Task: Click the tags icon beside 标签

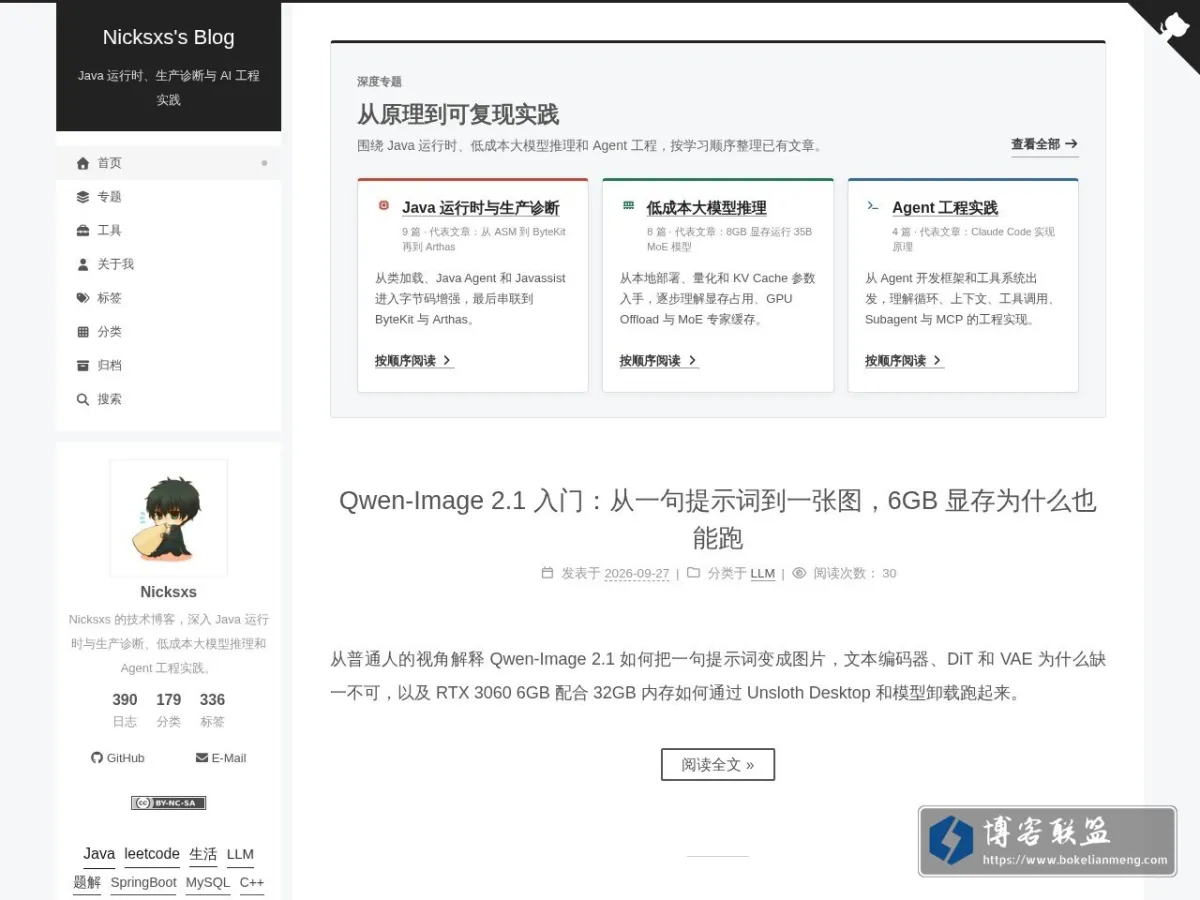Action: click(x=83, y=298)
